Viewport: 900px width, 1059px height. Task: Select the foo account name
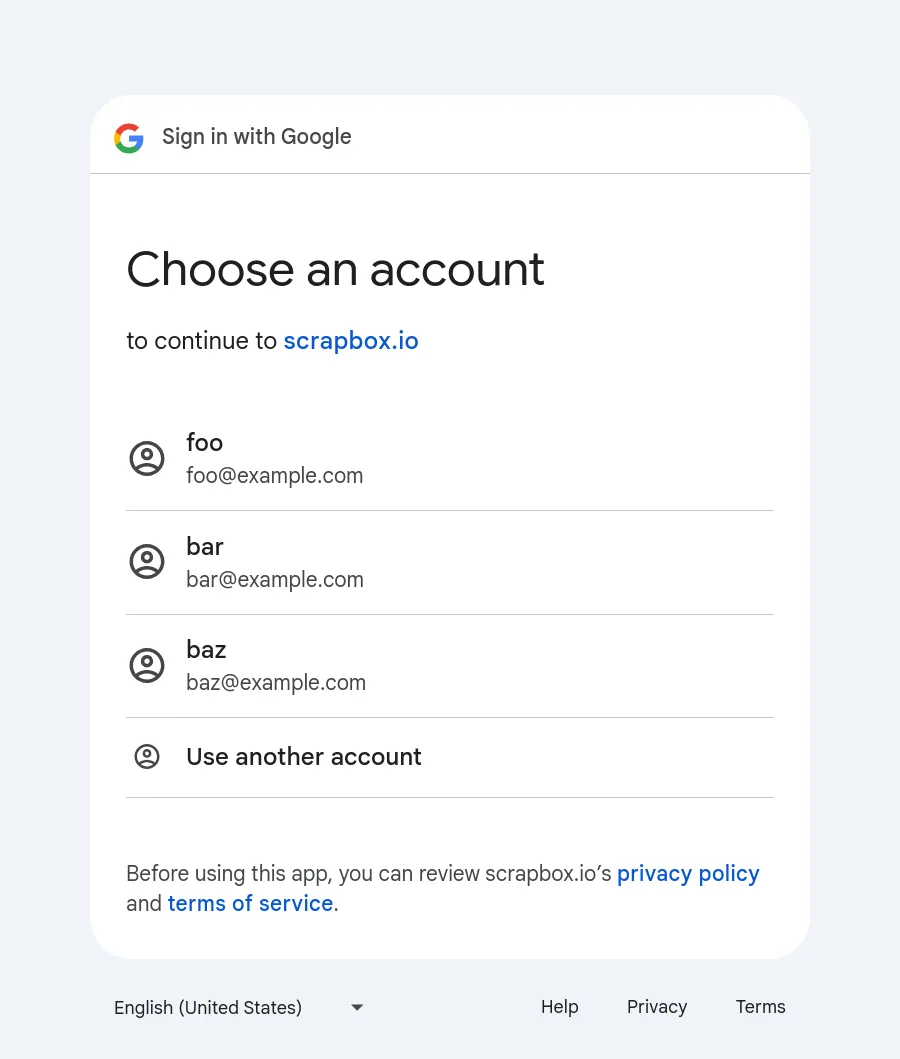click(205, 443)
